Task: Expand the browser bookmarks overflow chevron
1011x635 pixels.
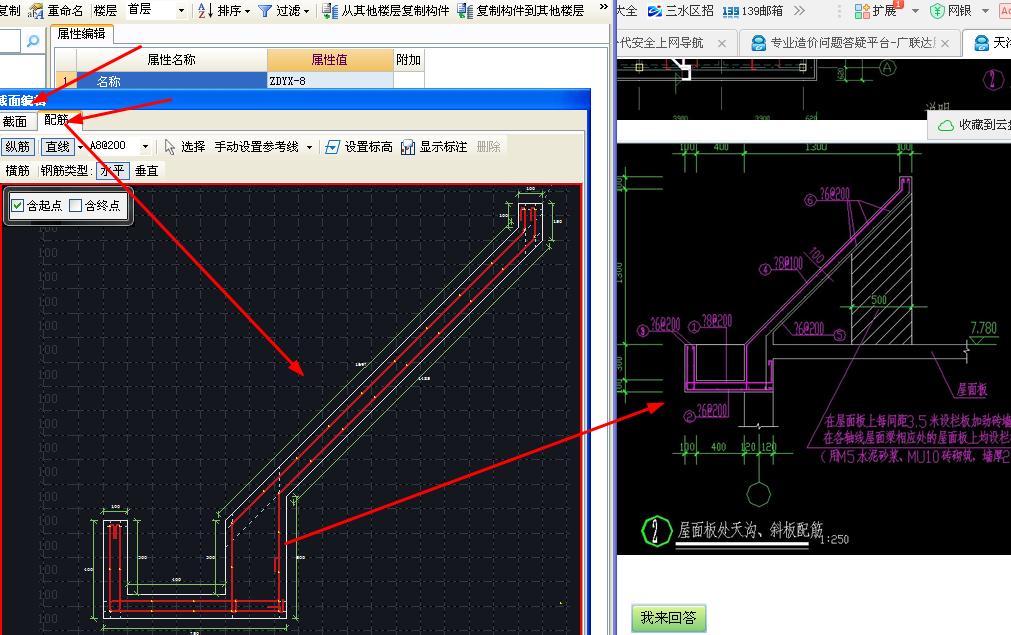Action: (800, 10)
